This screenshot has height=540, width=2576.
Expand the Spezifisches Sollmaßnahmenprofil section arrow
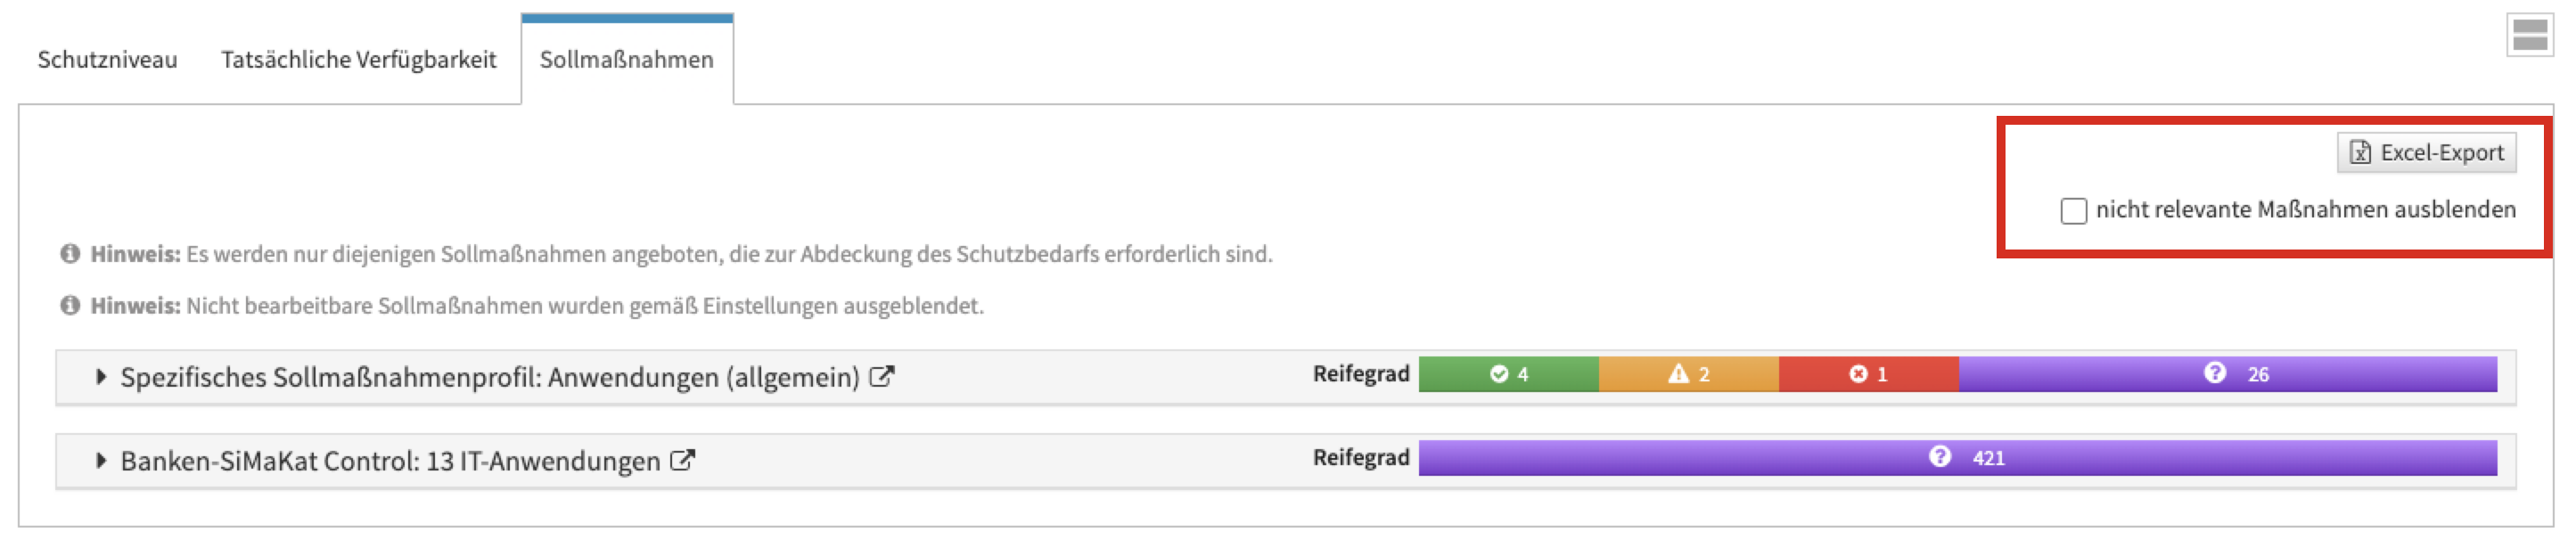tap(100, 377)
